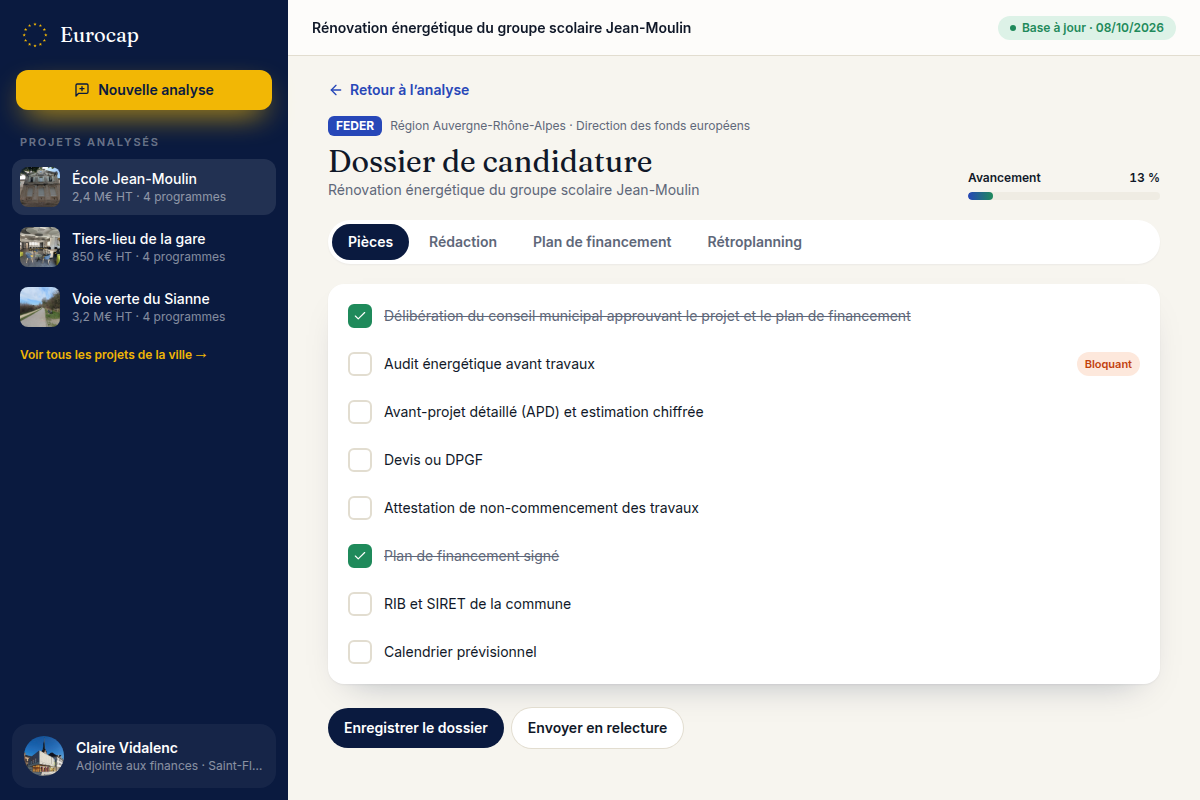The image size is (1200, 800).
Task: Select Voie verte du Sianne project title
Action: click(x=141, y=299)
